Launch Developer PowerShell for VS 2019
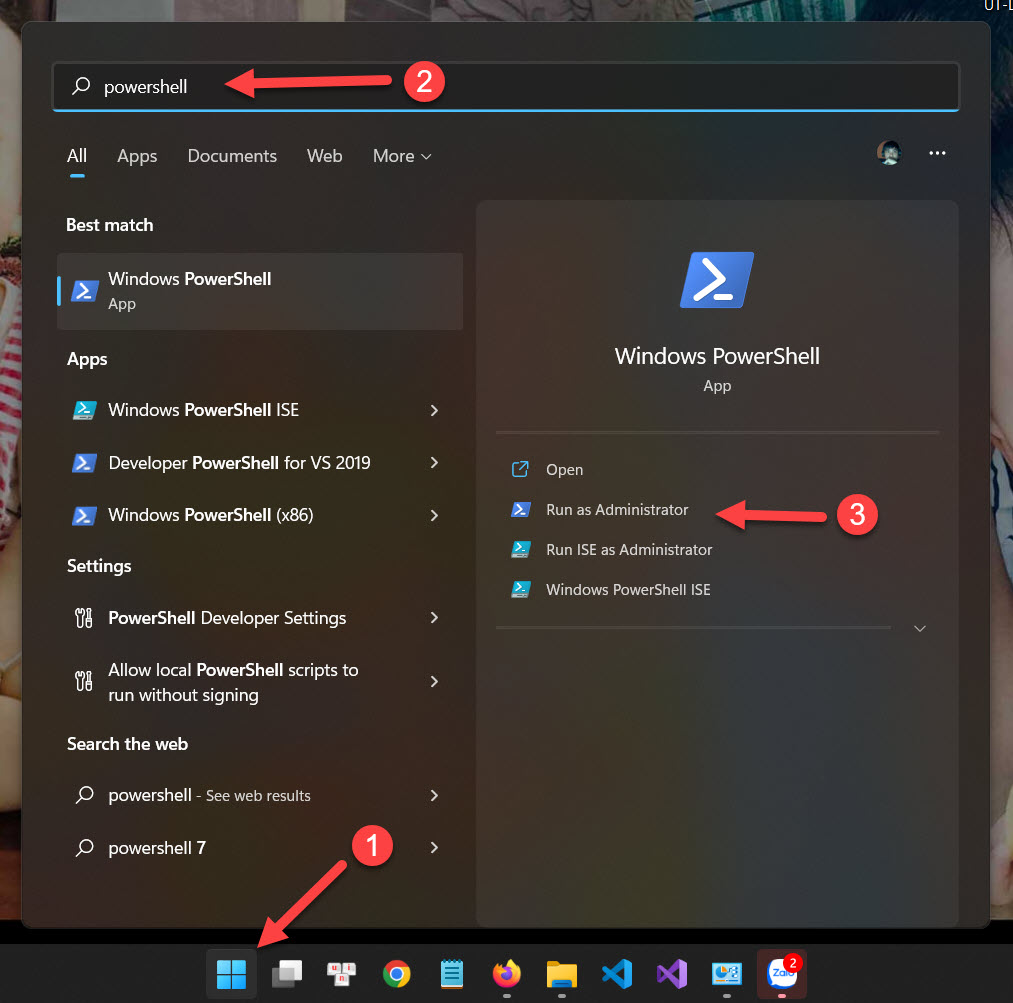Screen dimensions: 1013x1003 tap(240, 462)
